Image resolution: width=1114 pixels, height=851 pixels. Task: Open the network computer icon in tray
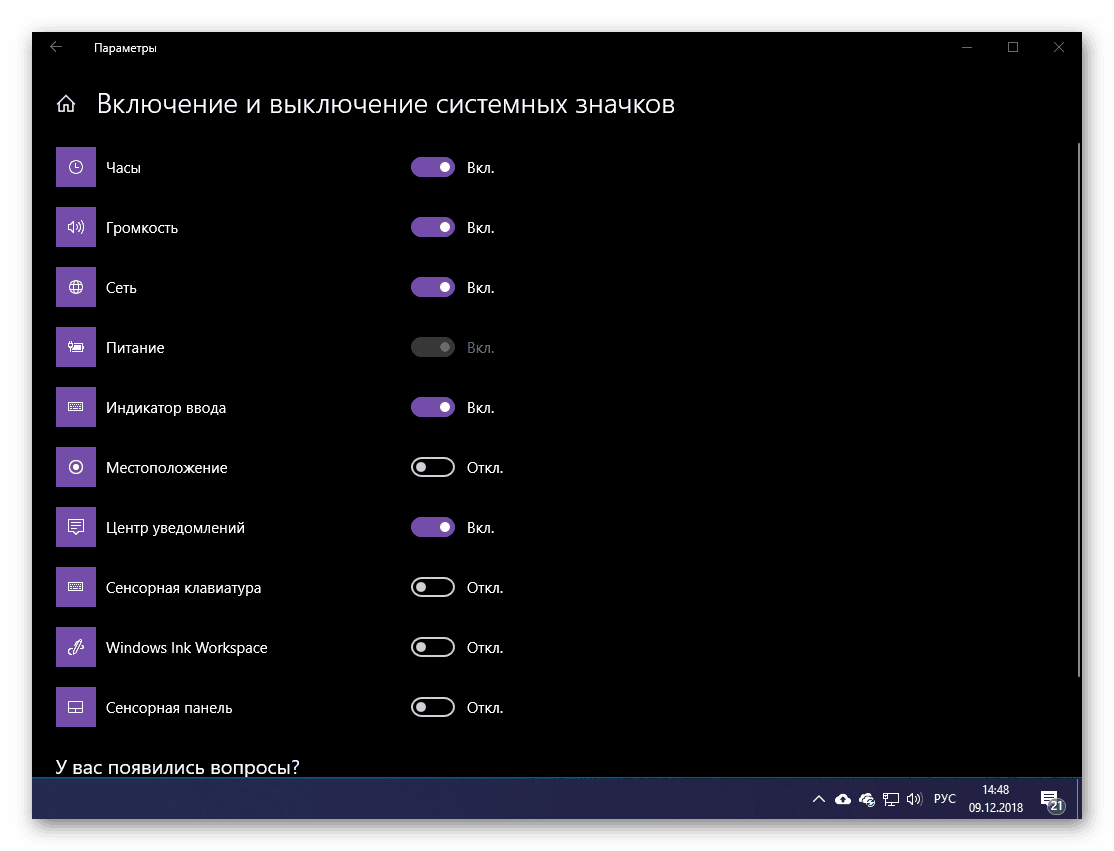click(x=891, y=799)
